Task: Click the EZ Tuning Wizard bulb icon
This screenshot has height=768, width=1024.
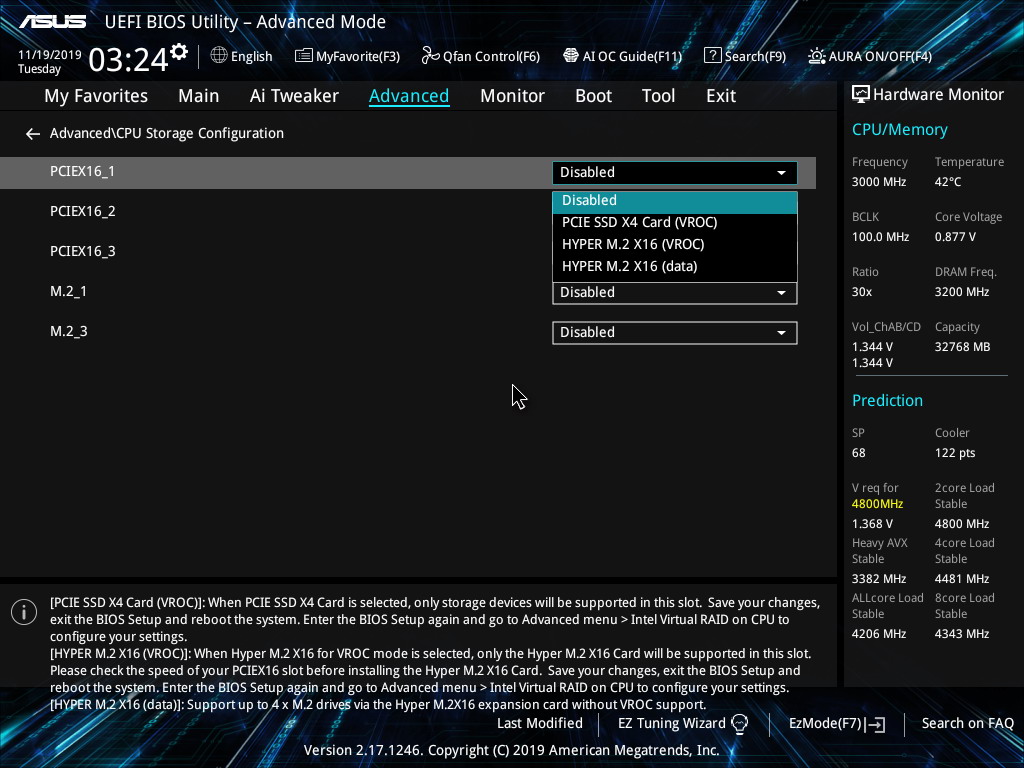Action: [x=739, y=724]
